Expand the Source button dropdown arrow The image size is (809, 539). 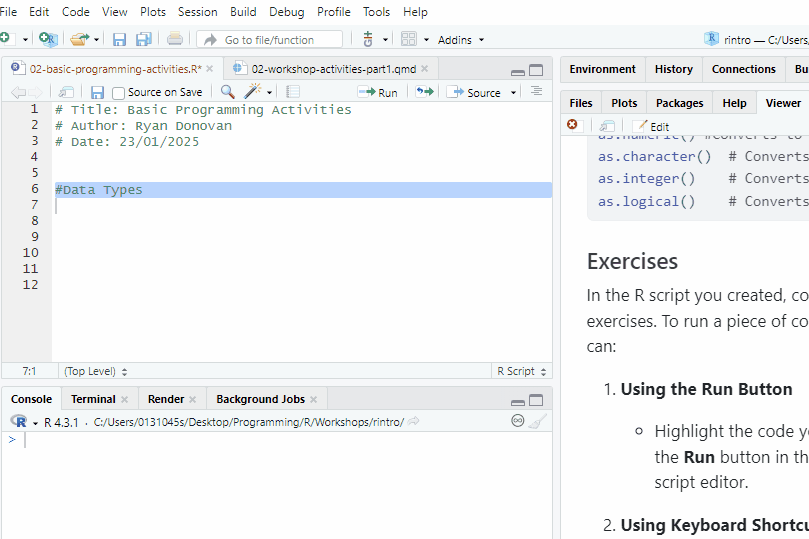pyautogui.click(x=514, y=92)
